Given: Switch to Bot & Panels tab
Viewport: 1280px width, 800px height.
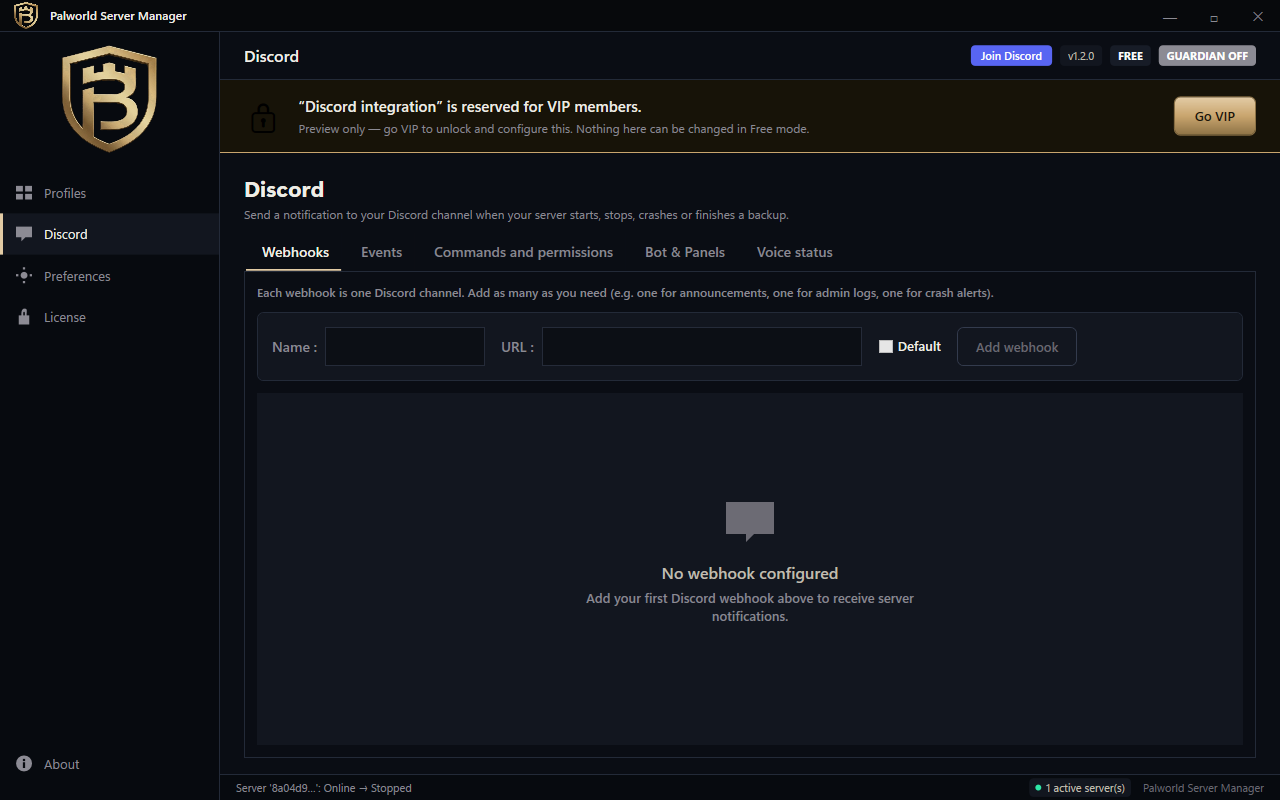Looking at the screenshot, I should (685, 252).
